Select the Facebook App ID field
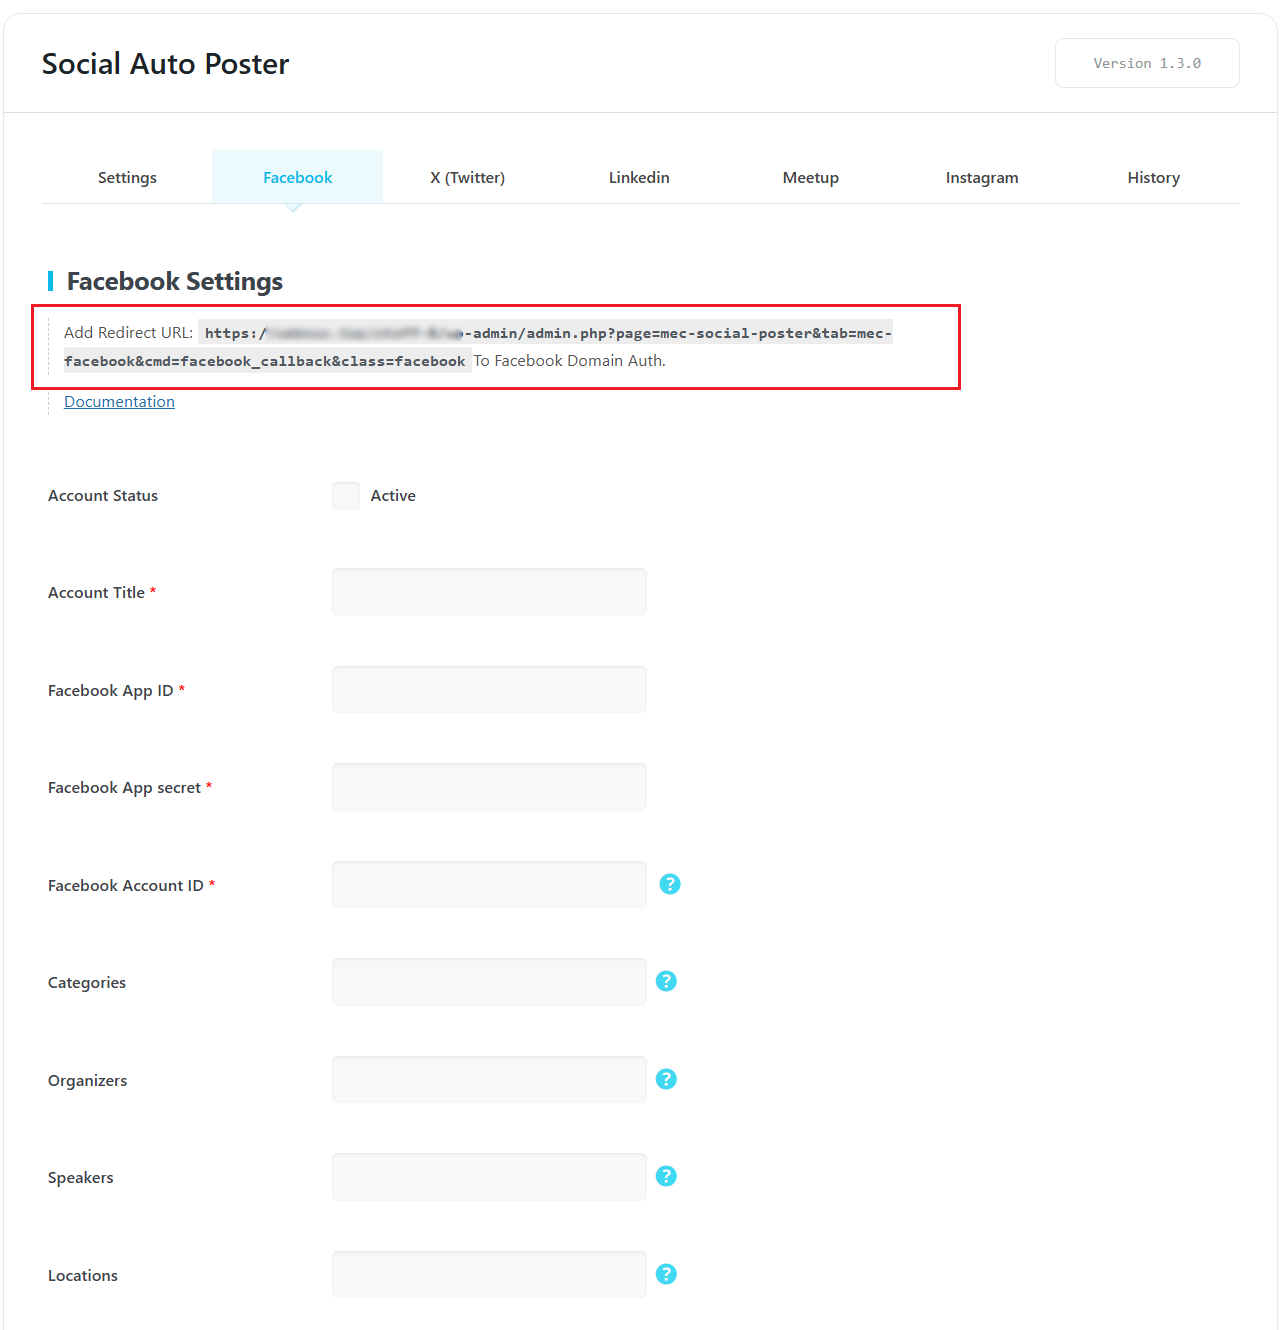1286x1330 pixels. point(489,689)
